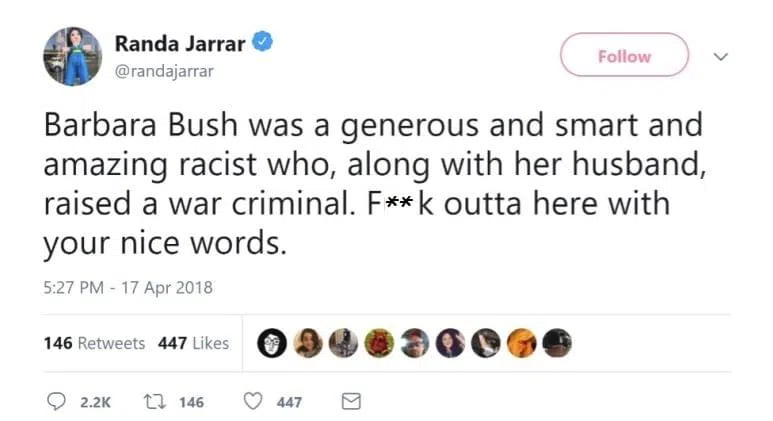
Task: Click the envelope direct message icon
Action: tap(351, 402)
